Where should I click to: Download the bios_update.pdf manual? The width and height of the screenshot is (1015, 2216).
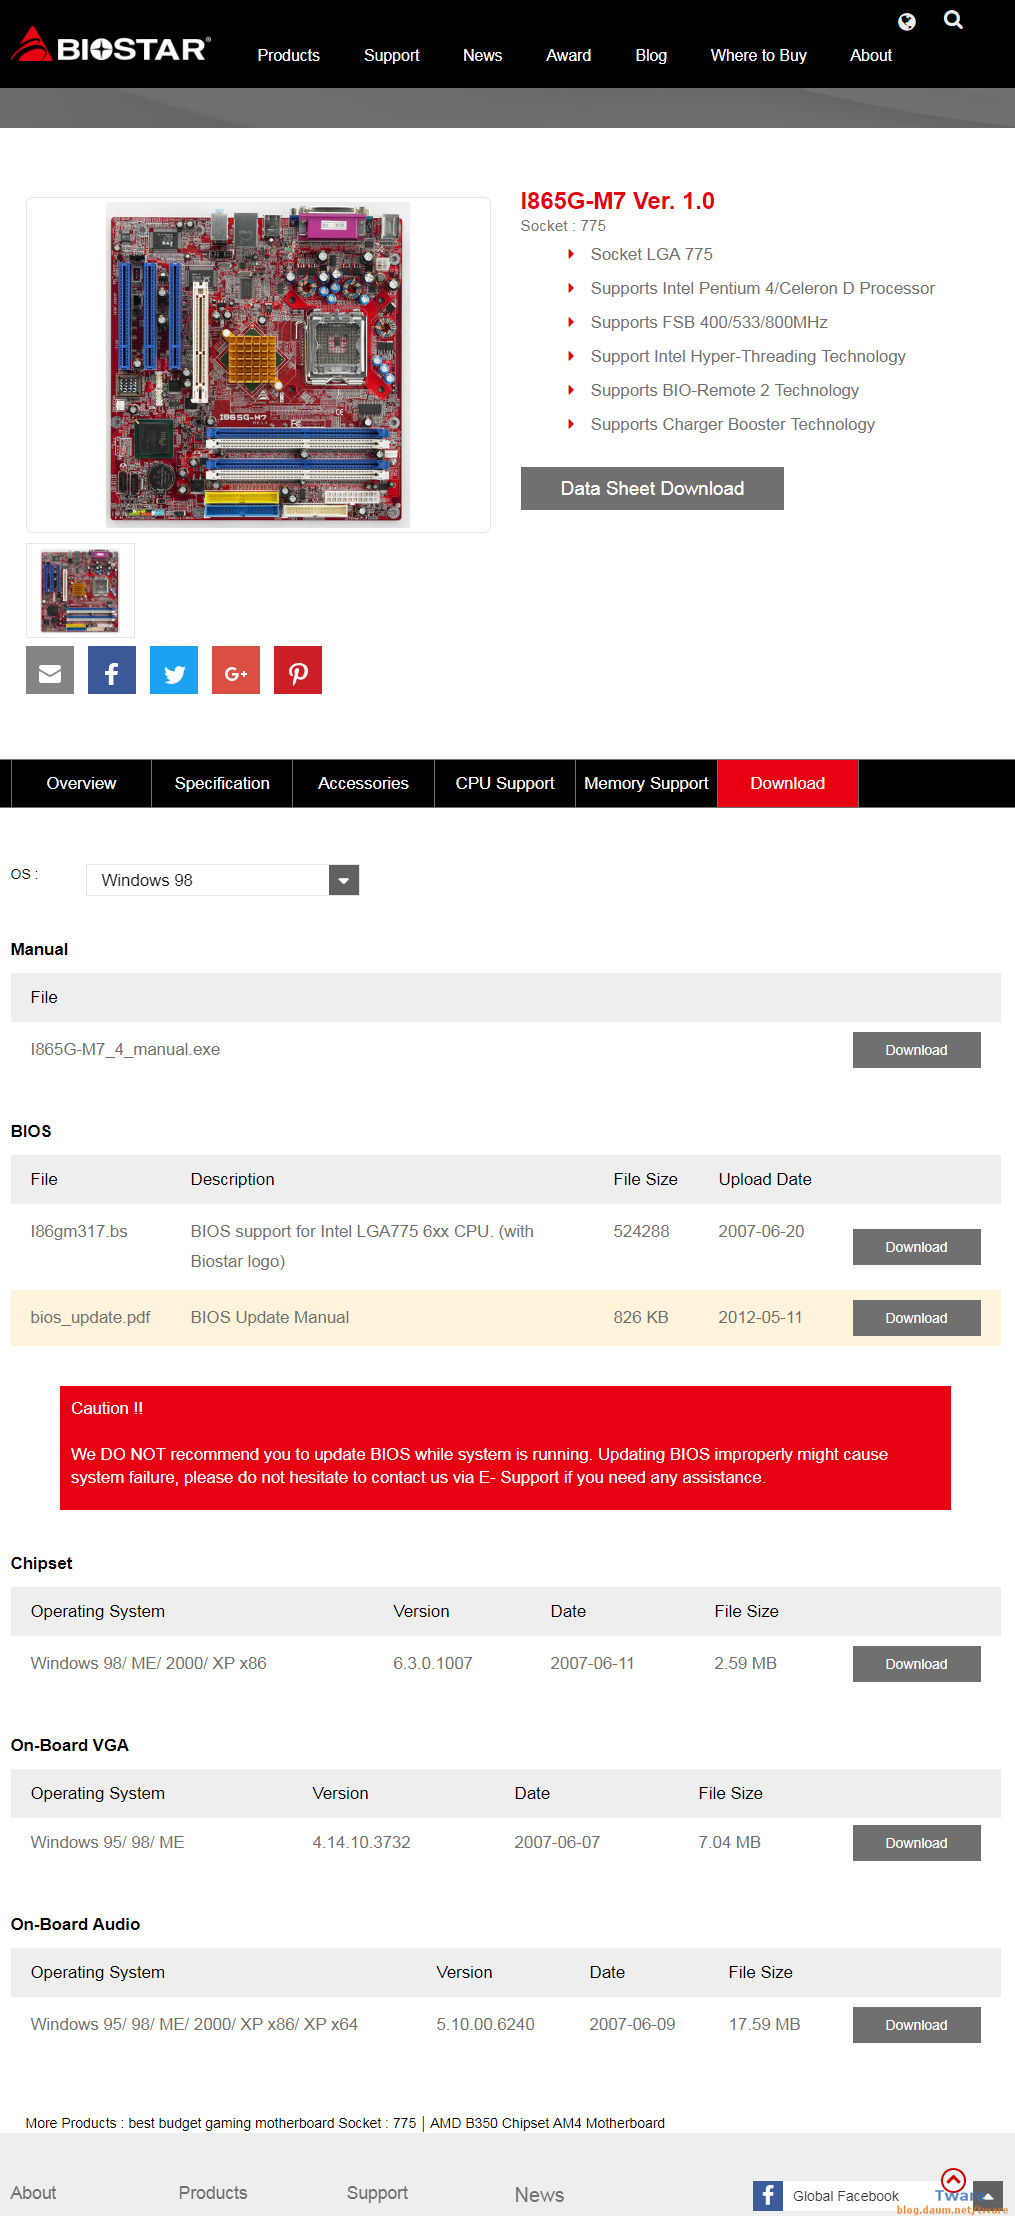coord(916,1318)
